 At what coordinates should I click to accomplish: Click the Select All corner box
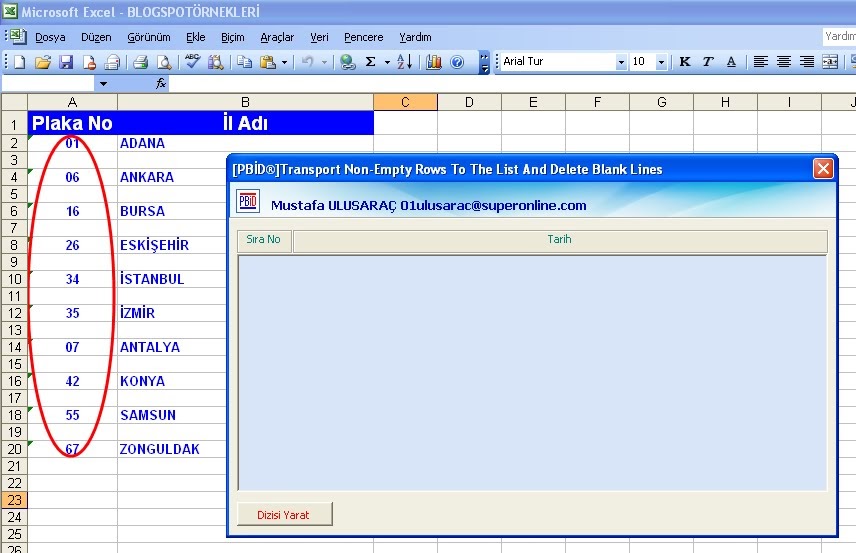(14, 102)
